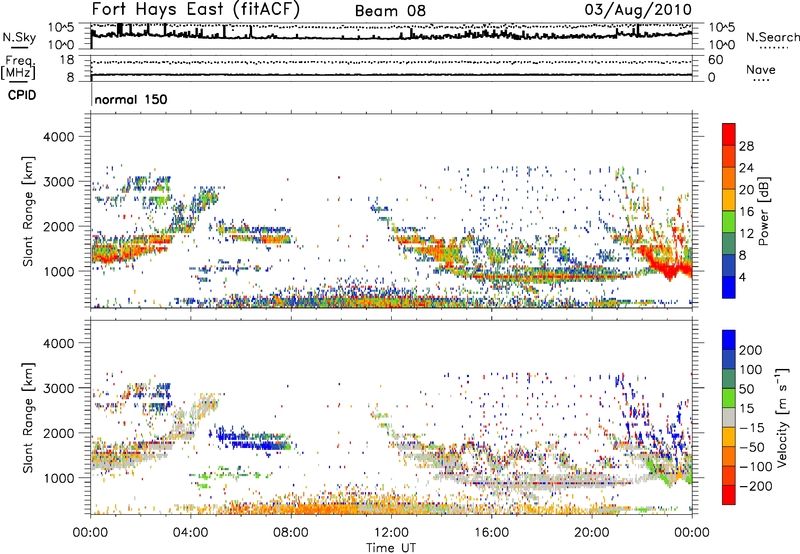Click the '4000' tick in the power panel

pos(59,137)
